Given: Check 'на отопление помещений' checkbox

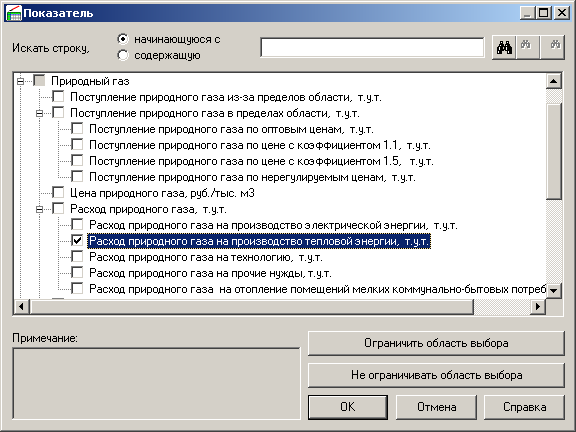Looking at the screenshot, I should pos(77,288).
